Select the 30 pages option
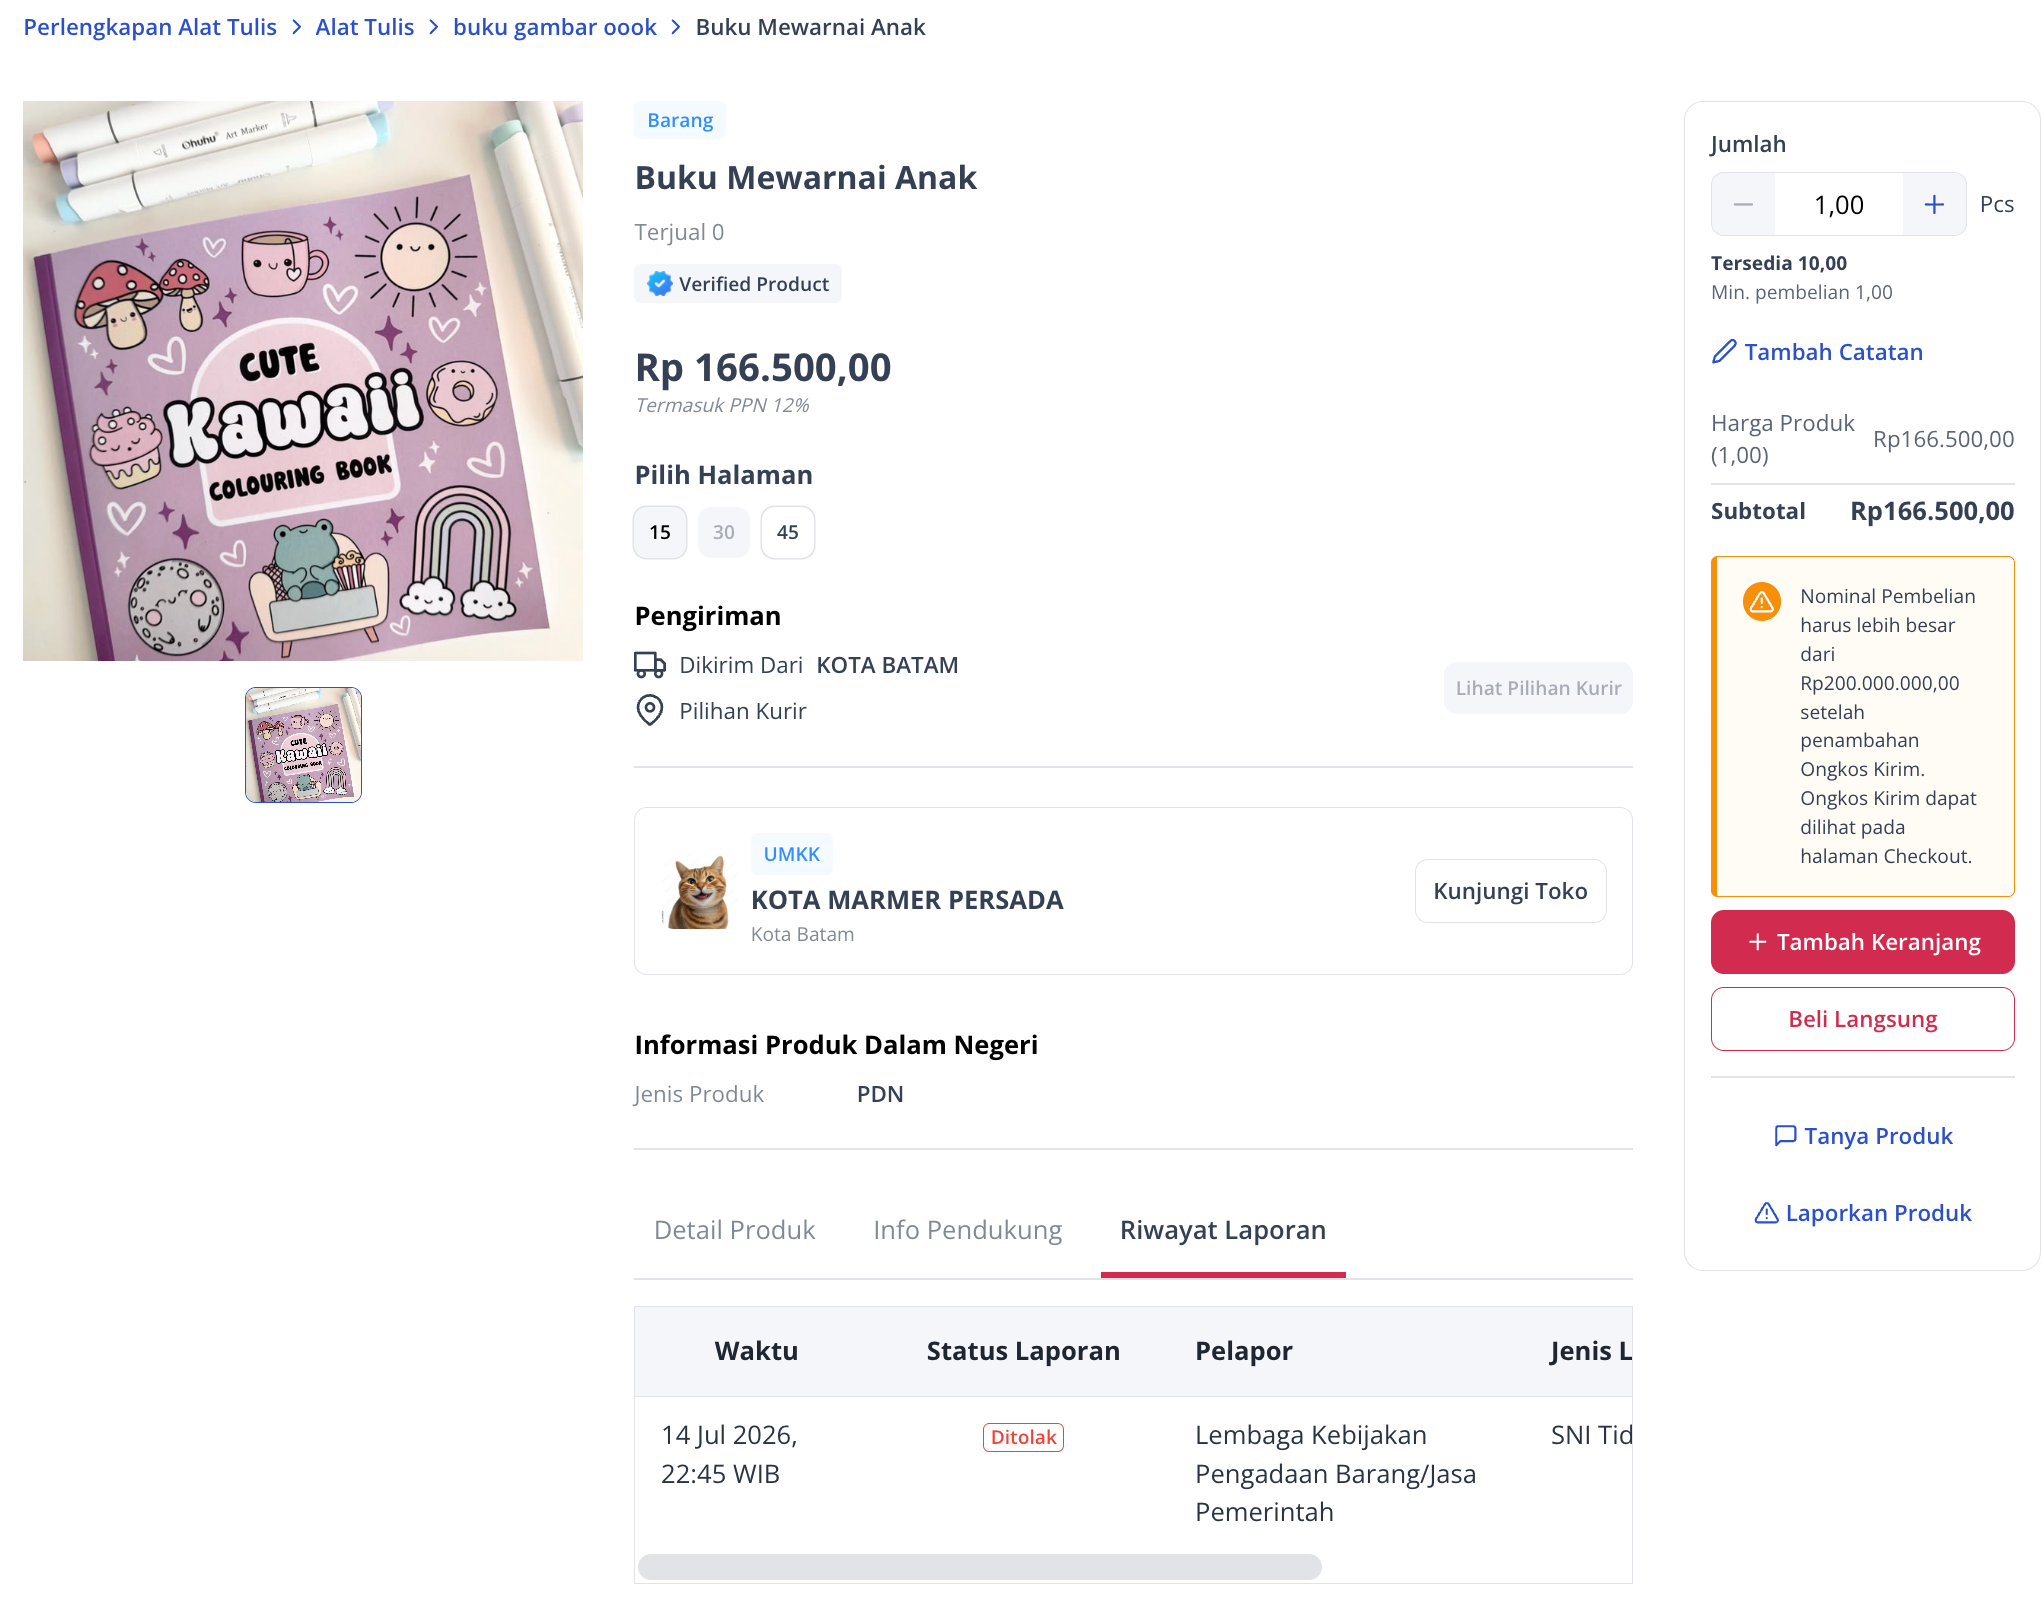The width and height of the screenshot is (2043, 1614). (x=724, y=532)
